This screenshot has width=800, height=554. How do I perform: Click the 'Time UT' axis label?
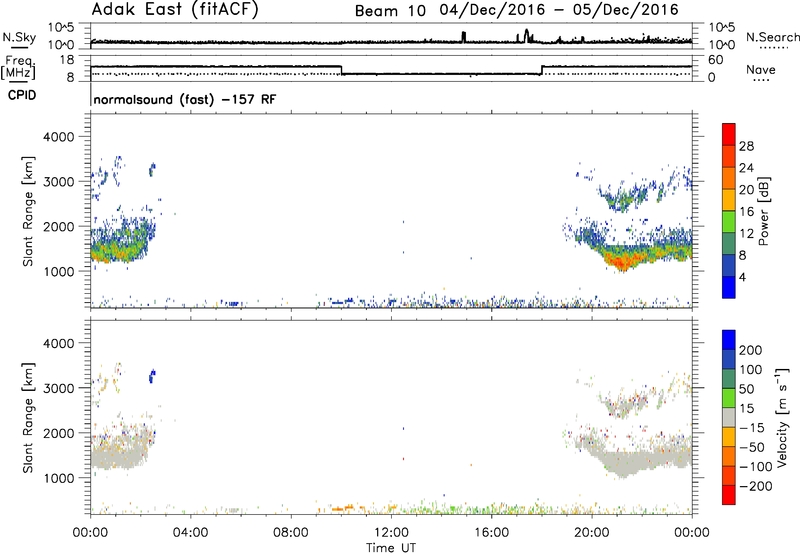click(391, 548)
